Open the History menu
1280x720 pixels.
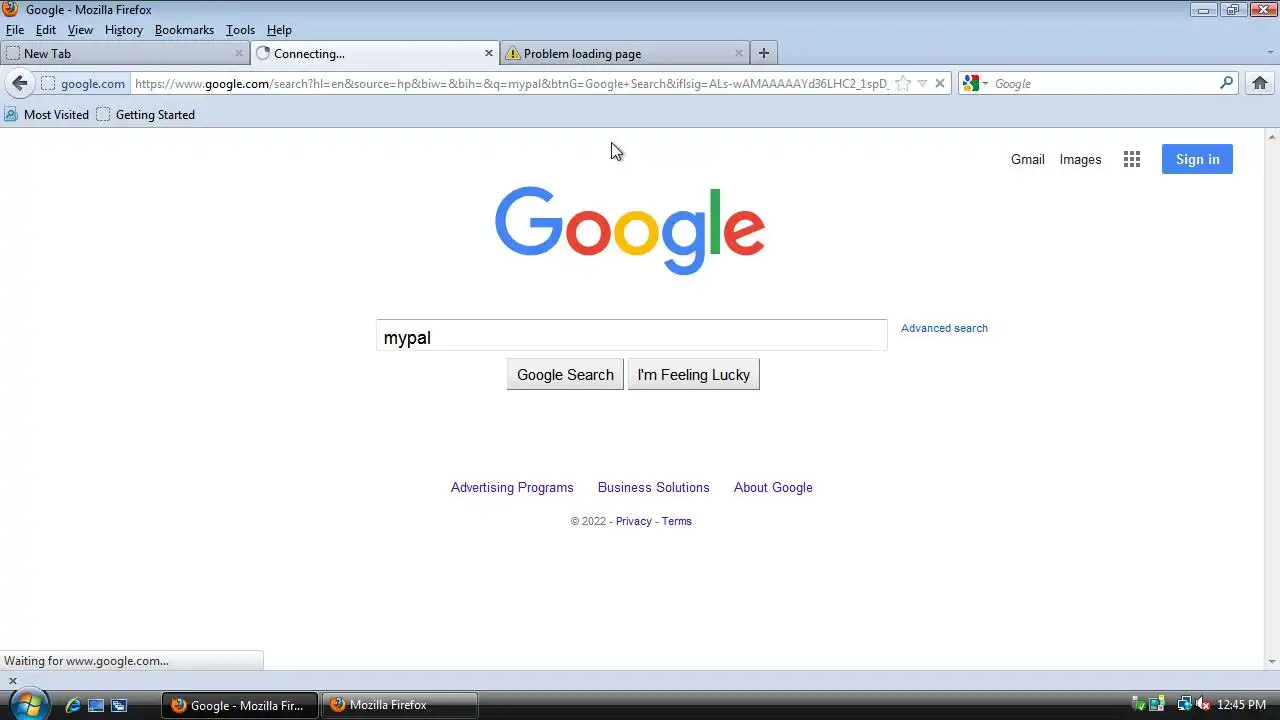click(124, 30)
